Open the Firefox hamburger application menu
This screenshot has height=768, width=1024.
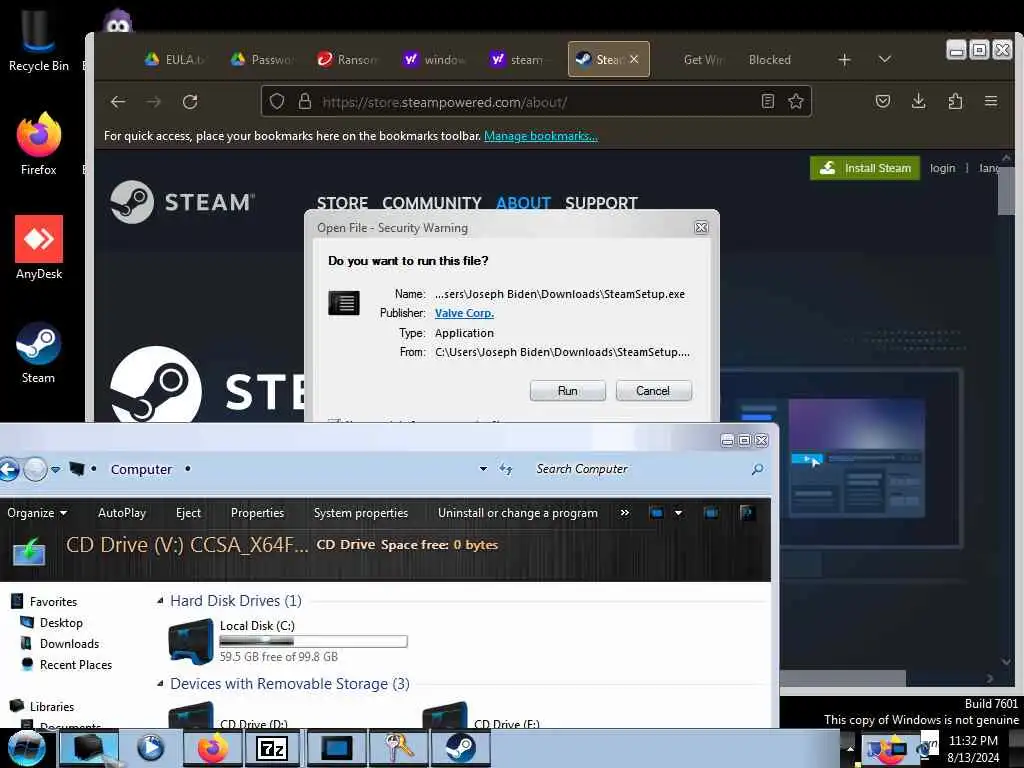[991, 101]
